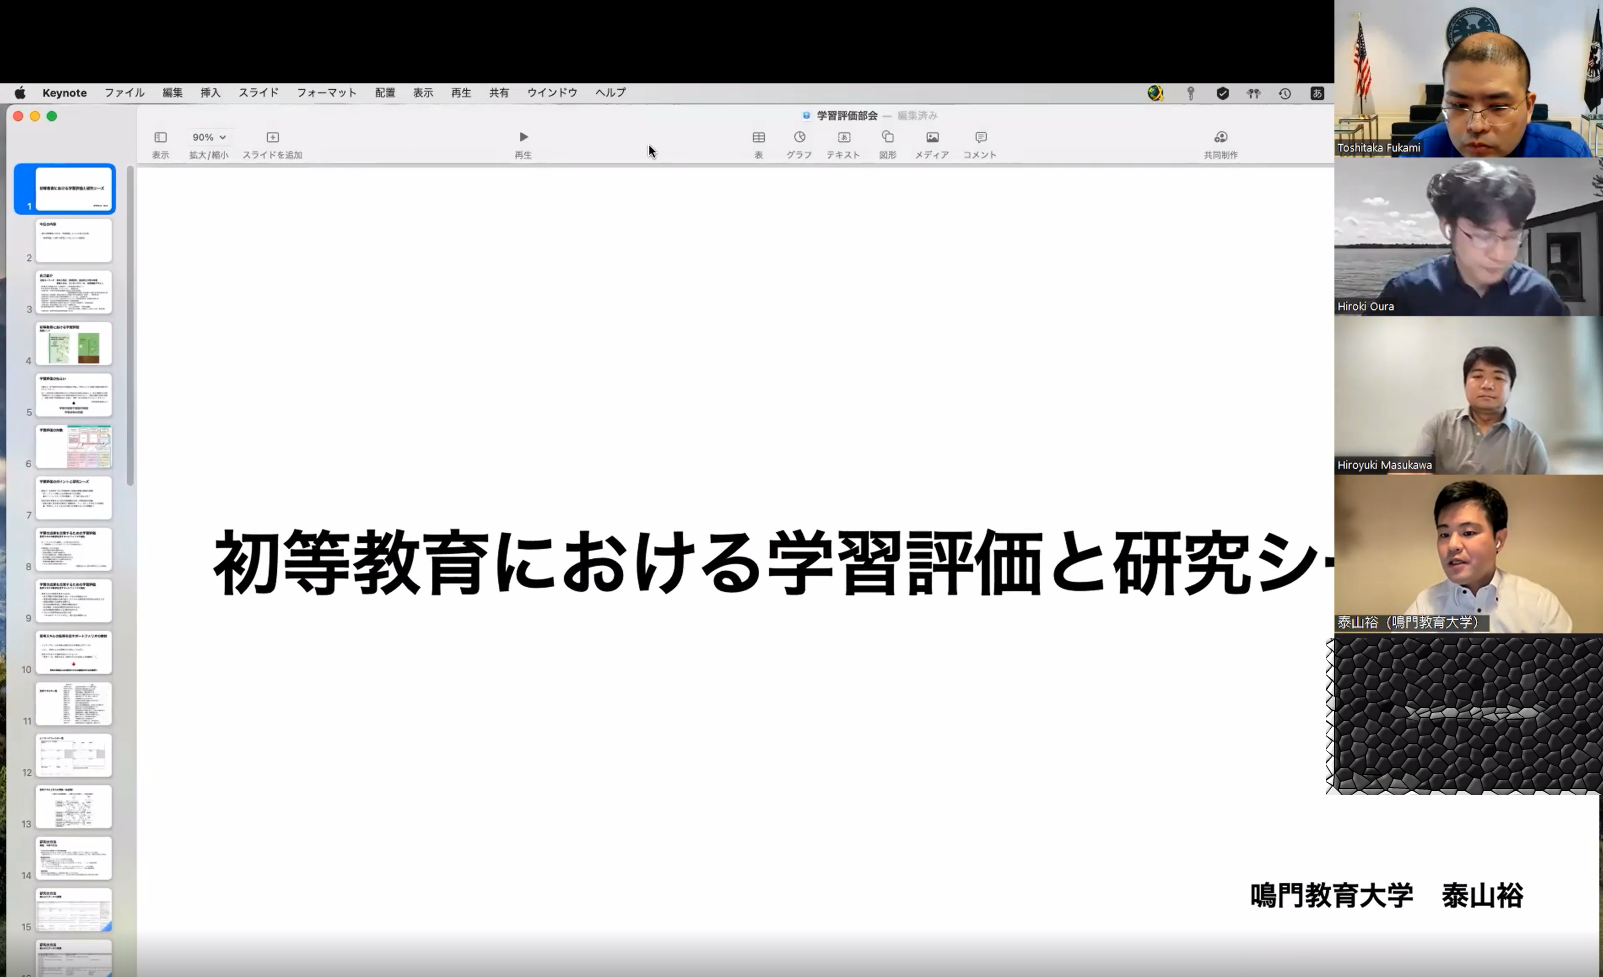Select slide 10 thumbnail in navigator
Viewport: 1603px width, 977px height.
[74, 653]
